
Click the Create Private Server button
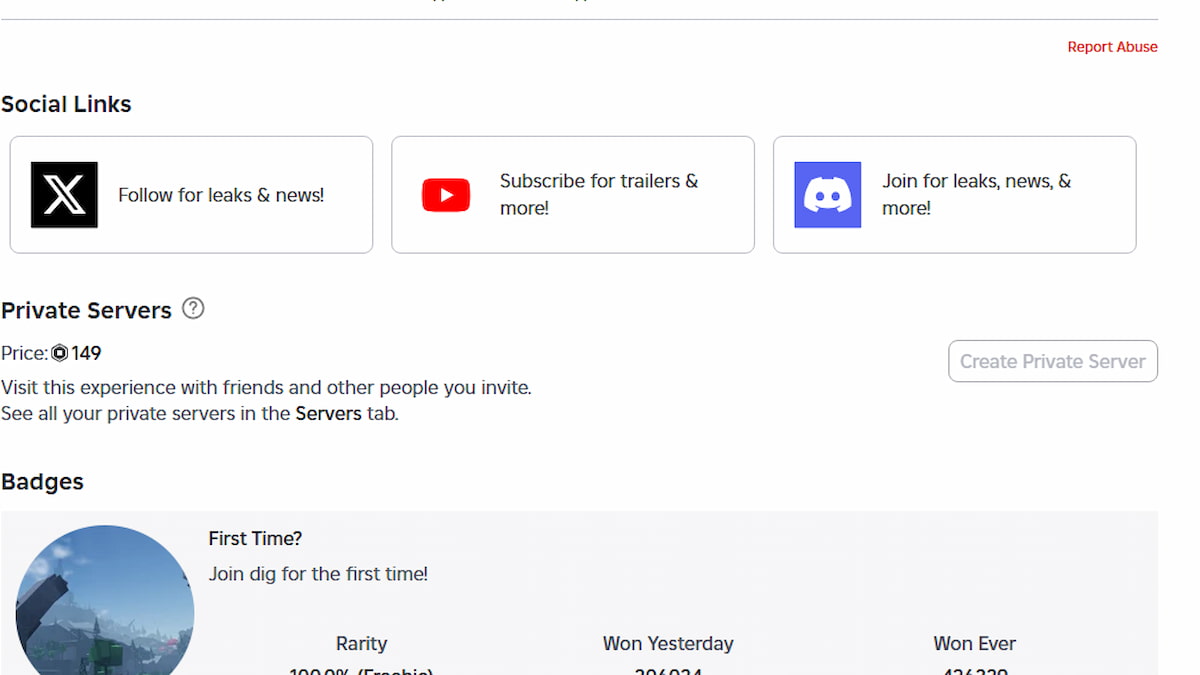click(x=1053, y=361)
